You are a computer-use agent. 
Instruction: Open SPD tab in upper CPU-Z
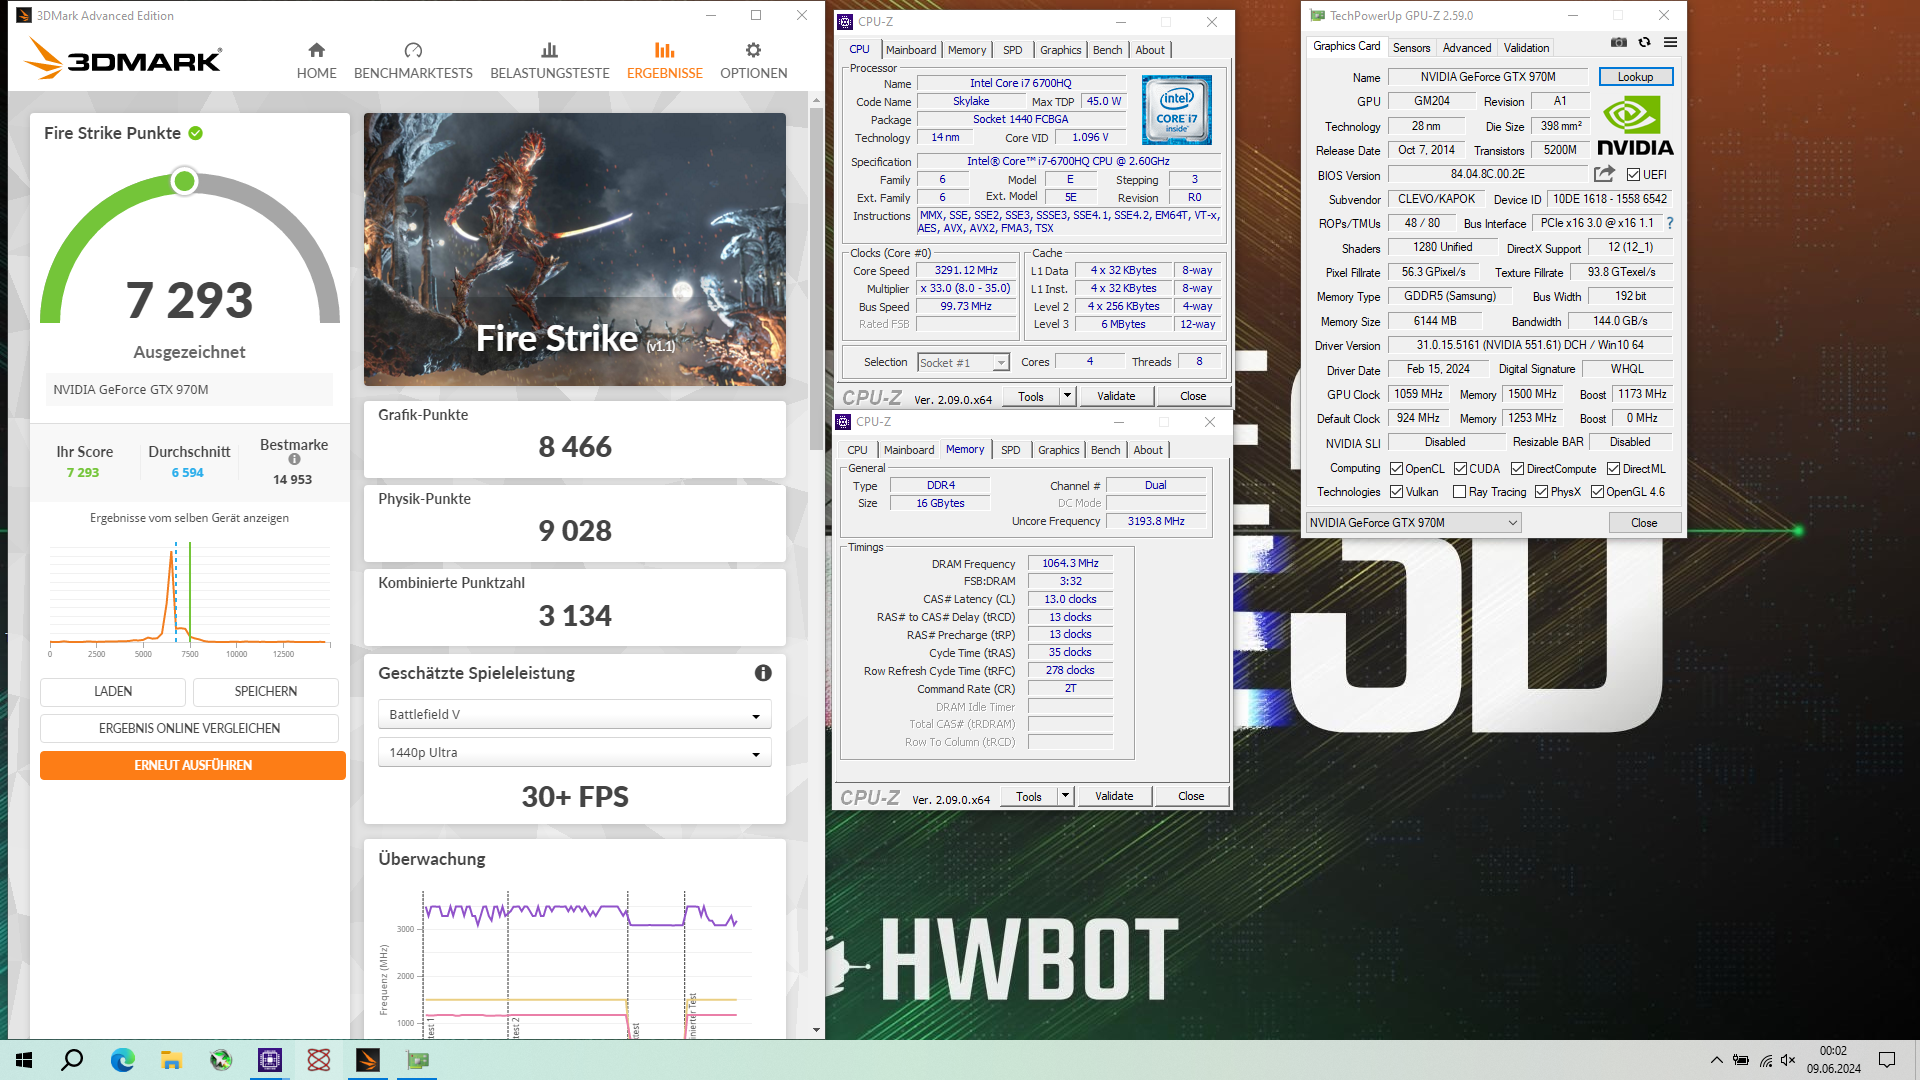pos(1012,50)
